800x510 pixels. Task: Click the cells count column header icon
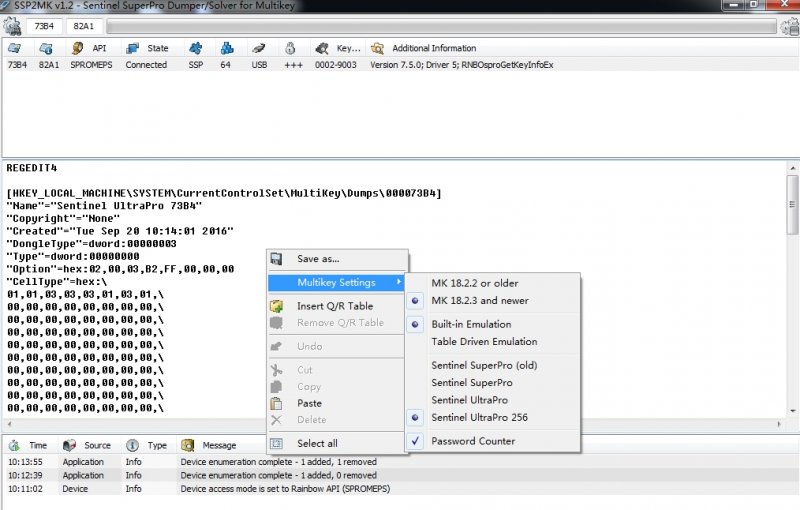227,48
